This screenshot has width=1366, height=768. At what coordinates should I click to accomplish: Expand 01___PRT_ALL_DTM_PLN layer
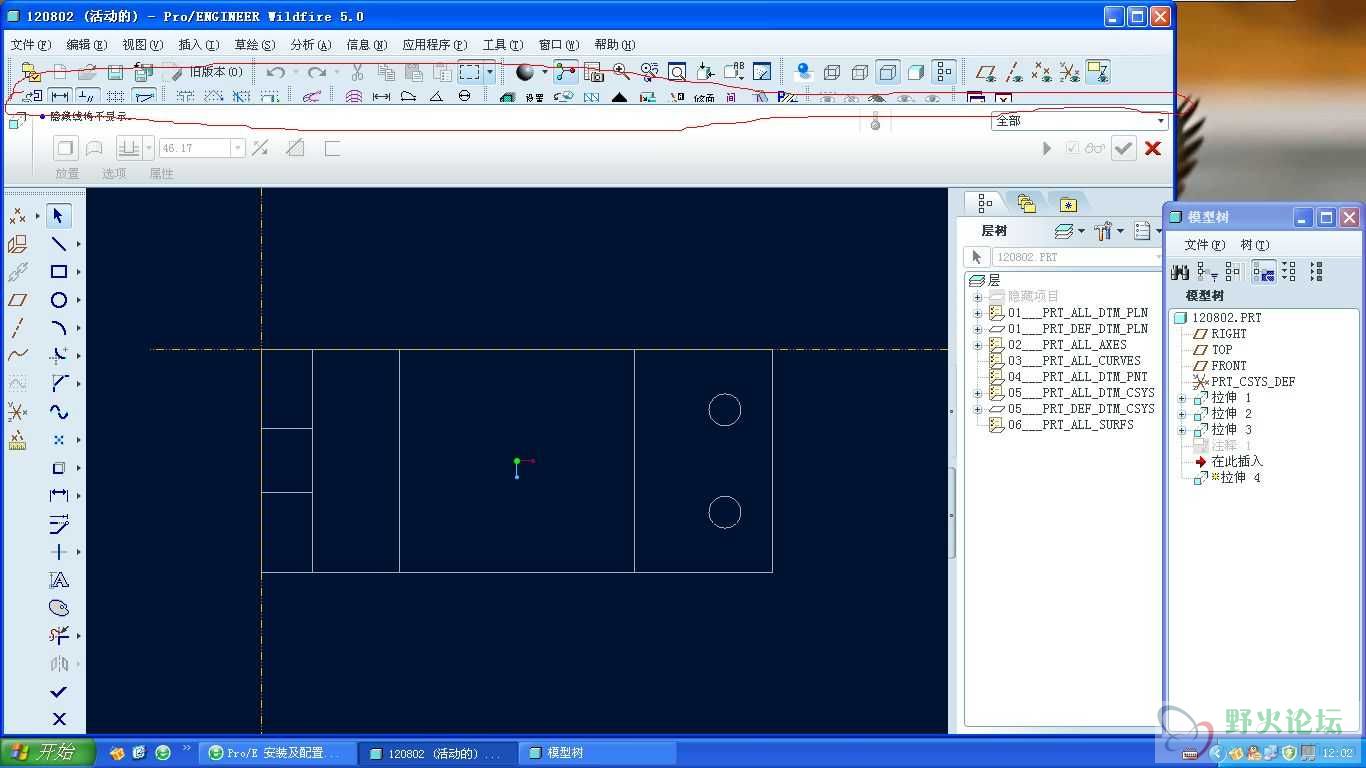978,313
